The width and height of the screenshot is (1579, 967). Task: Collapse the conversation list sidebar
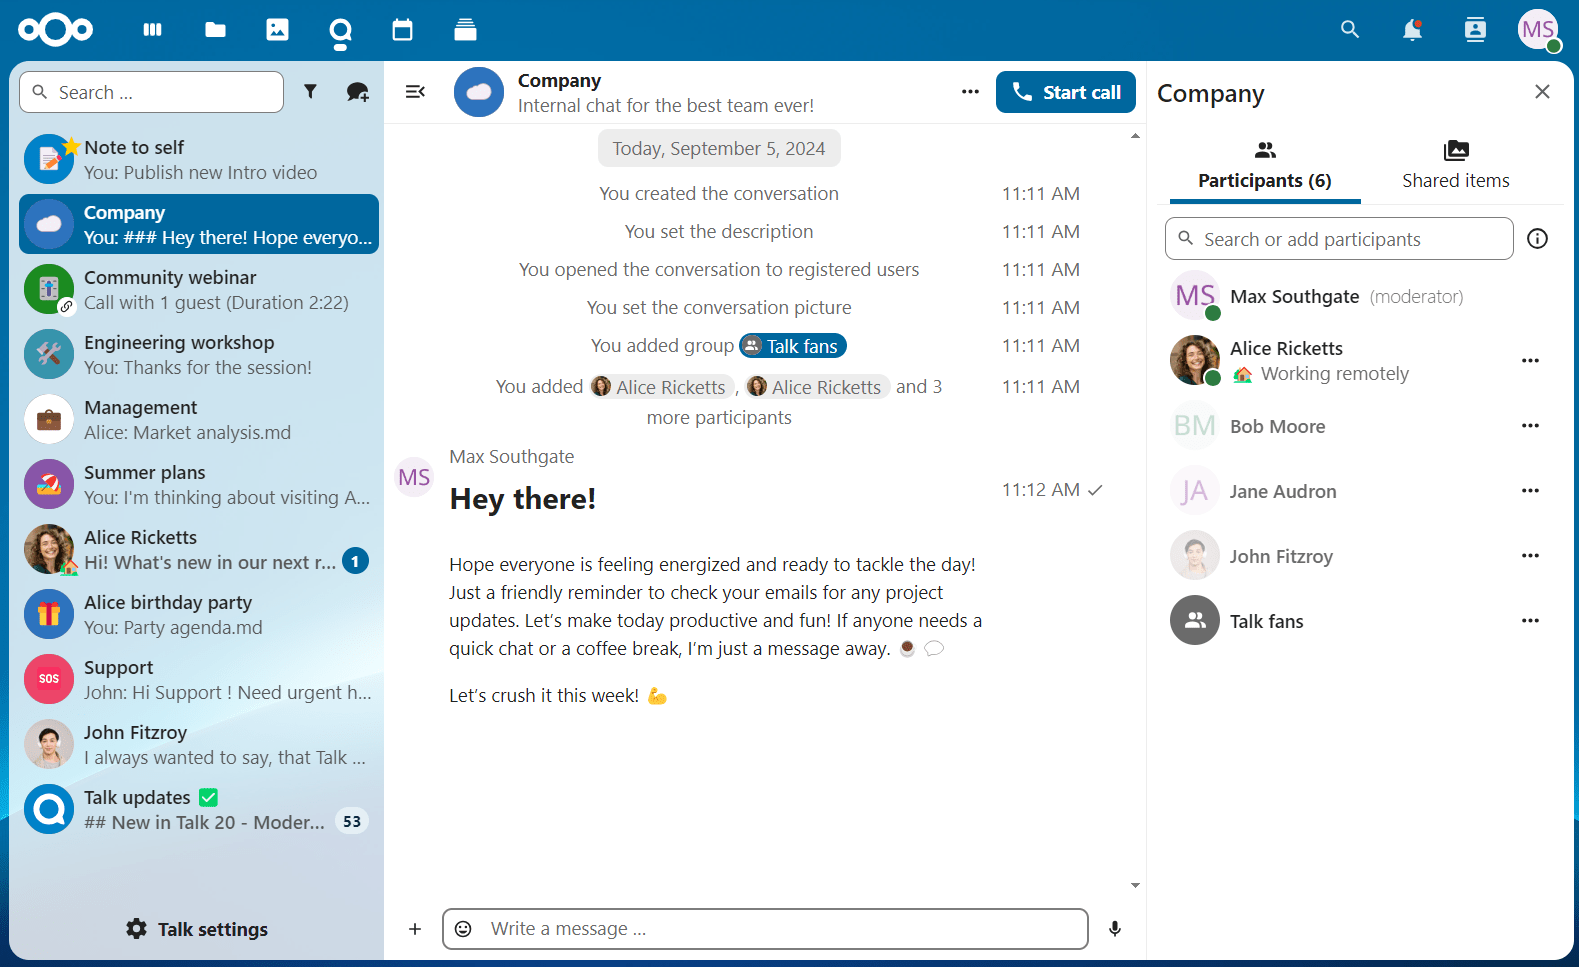(415, 92)
